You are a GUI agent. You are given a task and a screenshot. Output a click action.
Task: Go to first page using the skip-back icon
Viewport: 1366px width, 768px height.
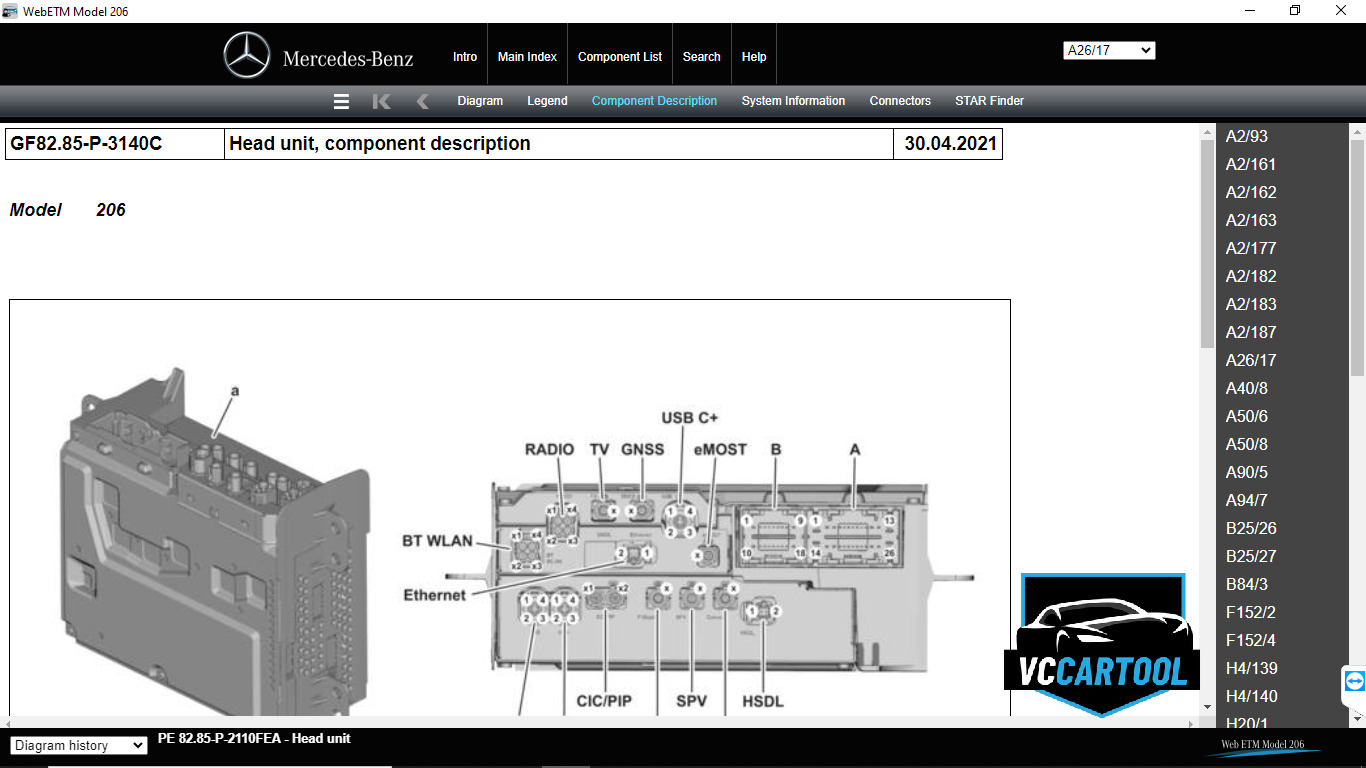[x=381, y=101]
